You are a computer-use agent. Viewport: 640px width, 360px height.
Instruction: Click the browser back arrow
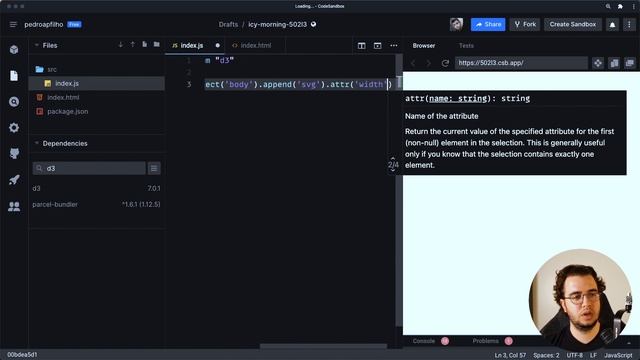(413, 63)
